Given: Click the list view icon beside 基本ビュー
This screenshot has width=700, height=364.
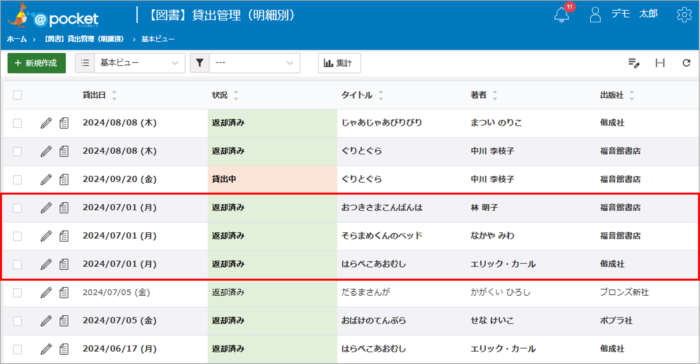Looking at the screenshot, I should 85,63.
